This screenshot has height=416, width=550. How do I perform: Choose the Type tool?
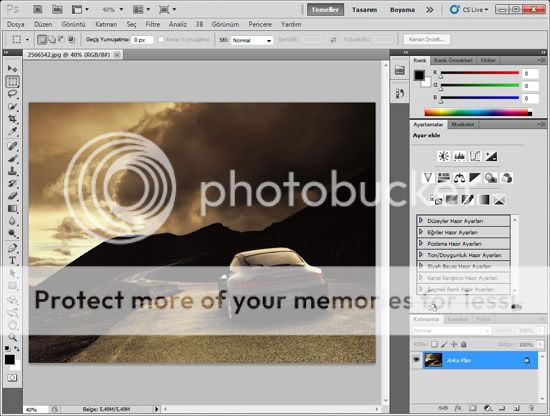coord(12,260)
